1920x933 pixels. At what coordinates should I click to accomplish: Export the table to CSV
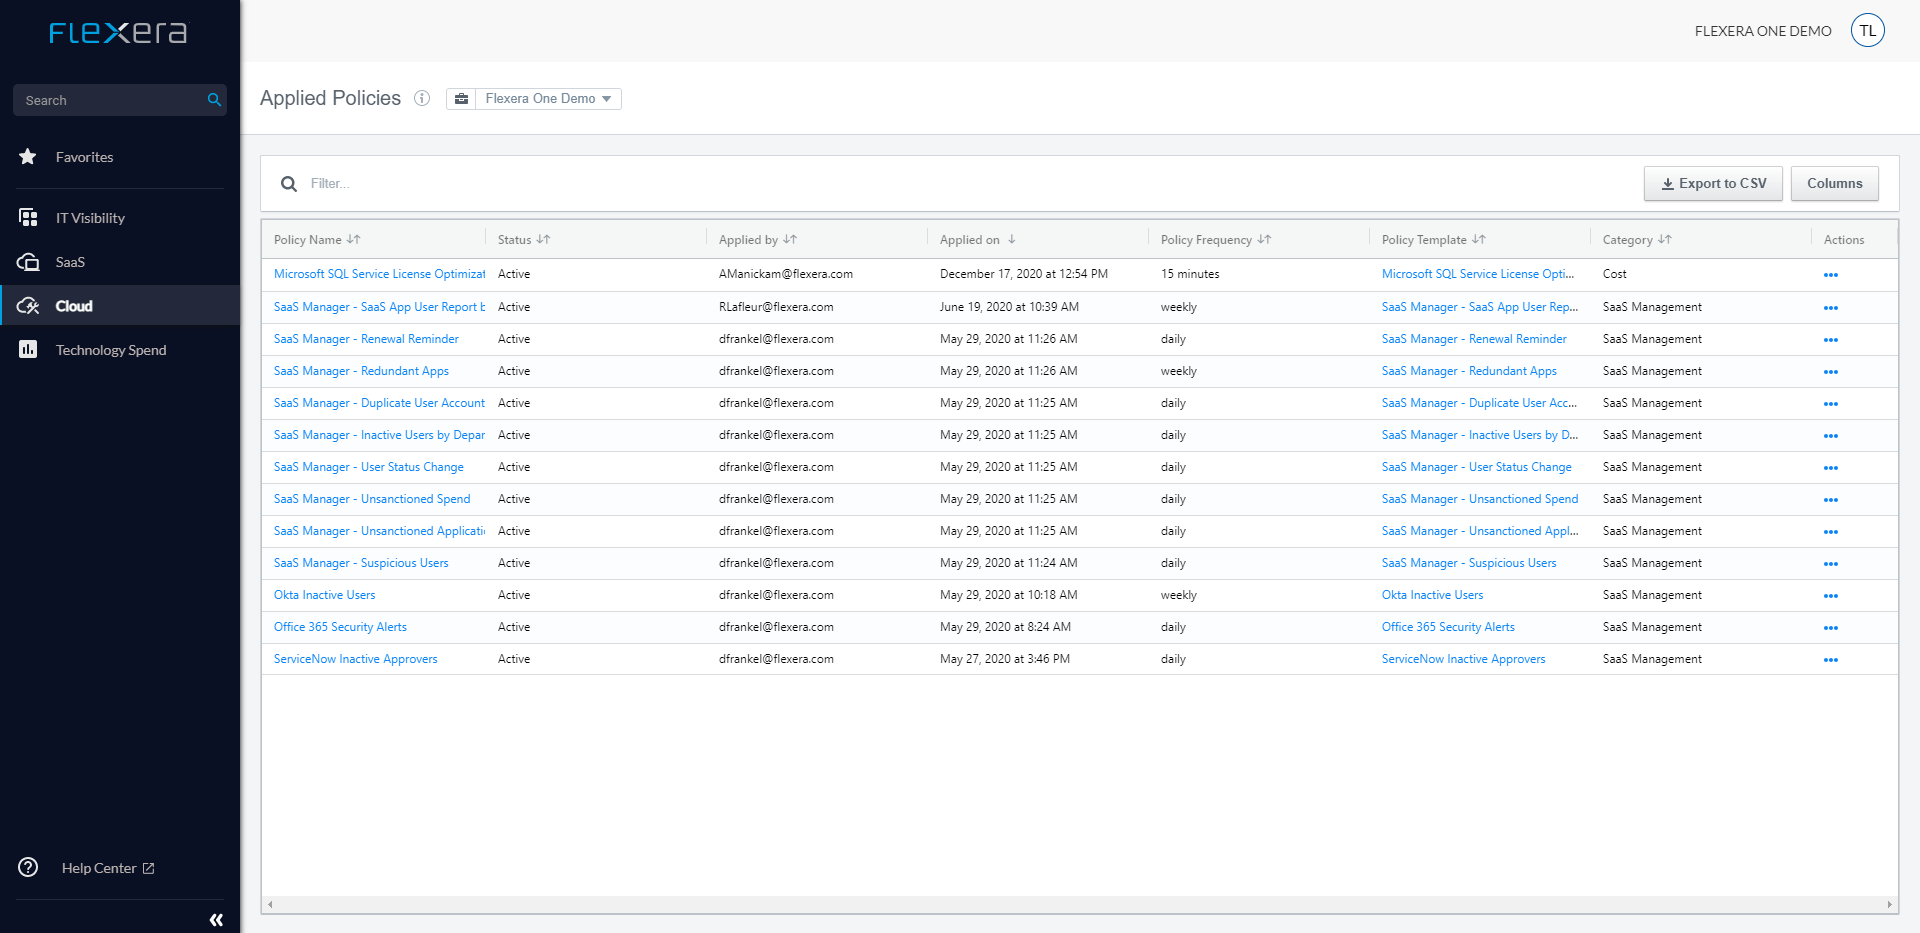(x=1713, y=184)
